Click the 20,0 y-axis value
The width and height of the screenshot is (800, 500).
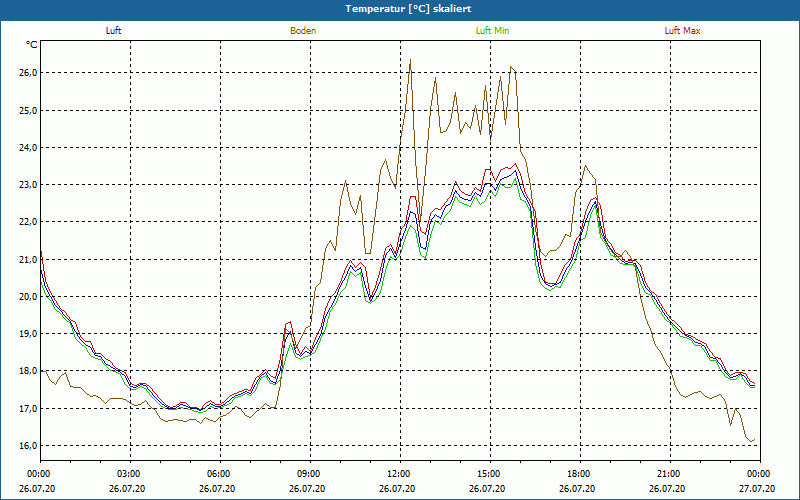click(x=28, y=296)
